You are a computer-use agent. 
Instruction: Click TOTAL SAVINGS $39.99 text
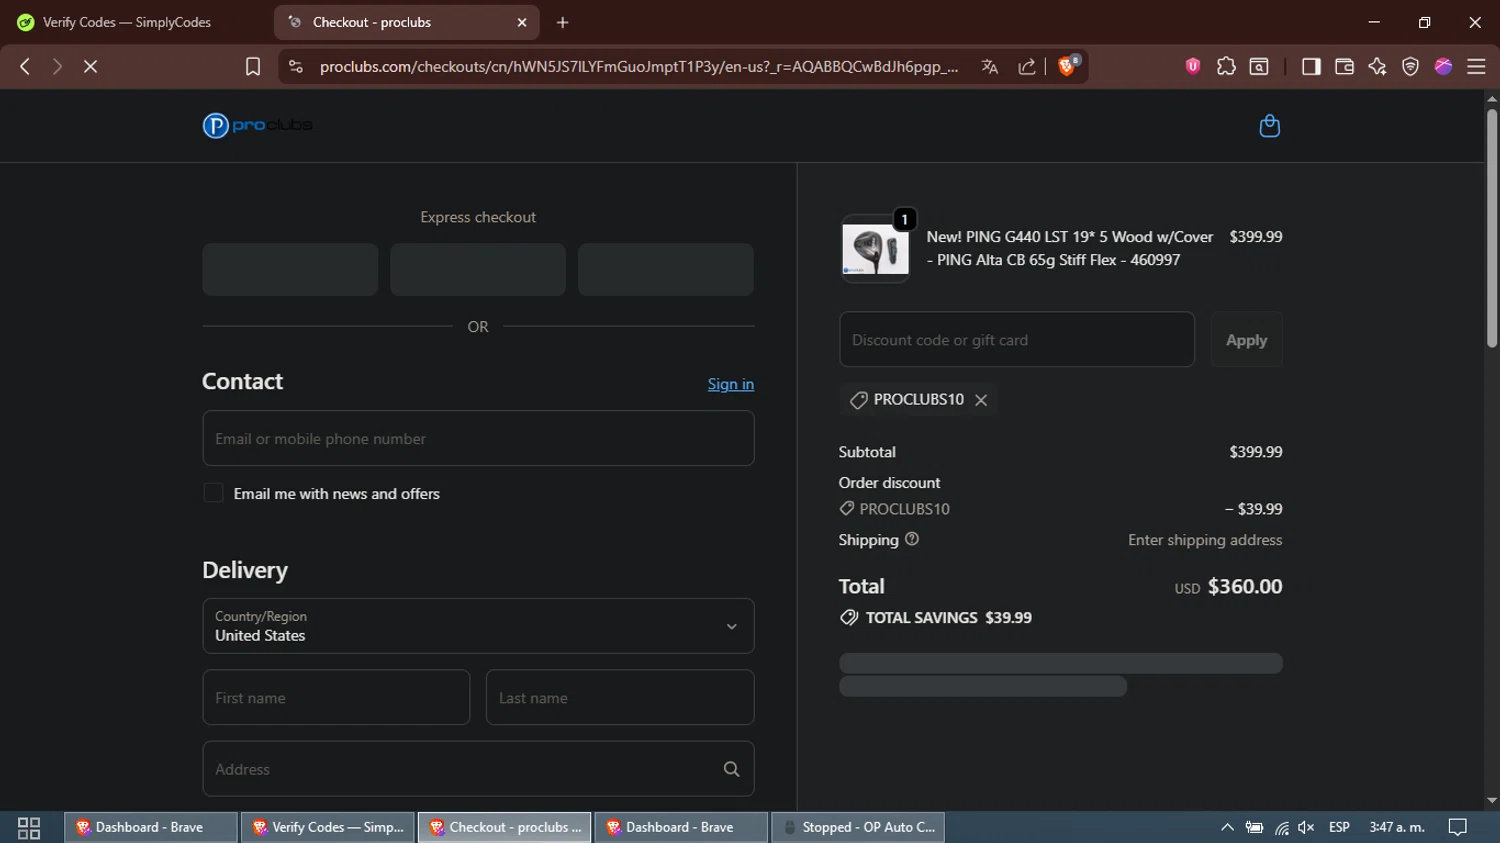(x=949, y=618)
